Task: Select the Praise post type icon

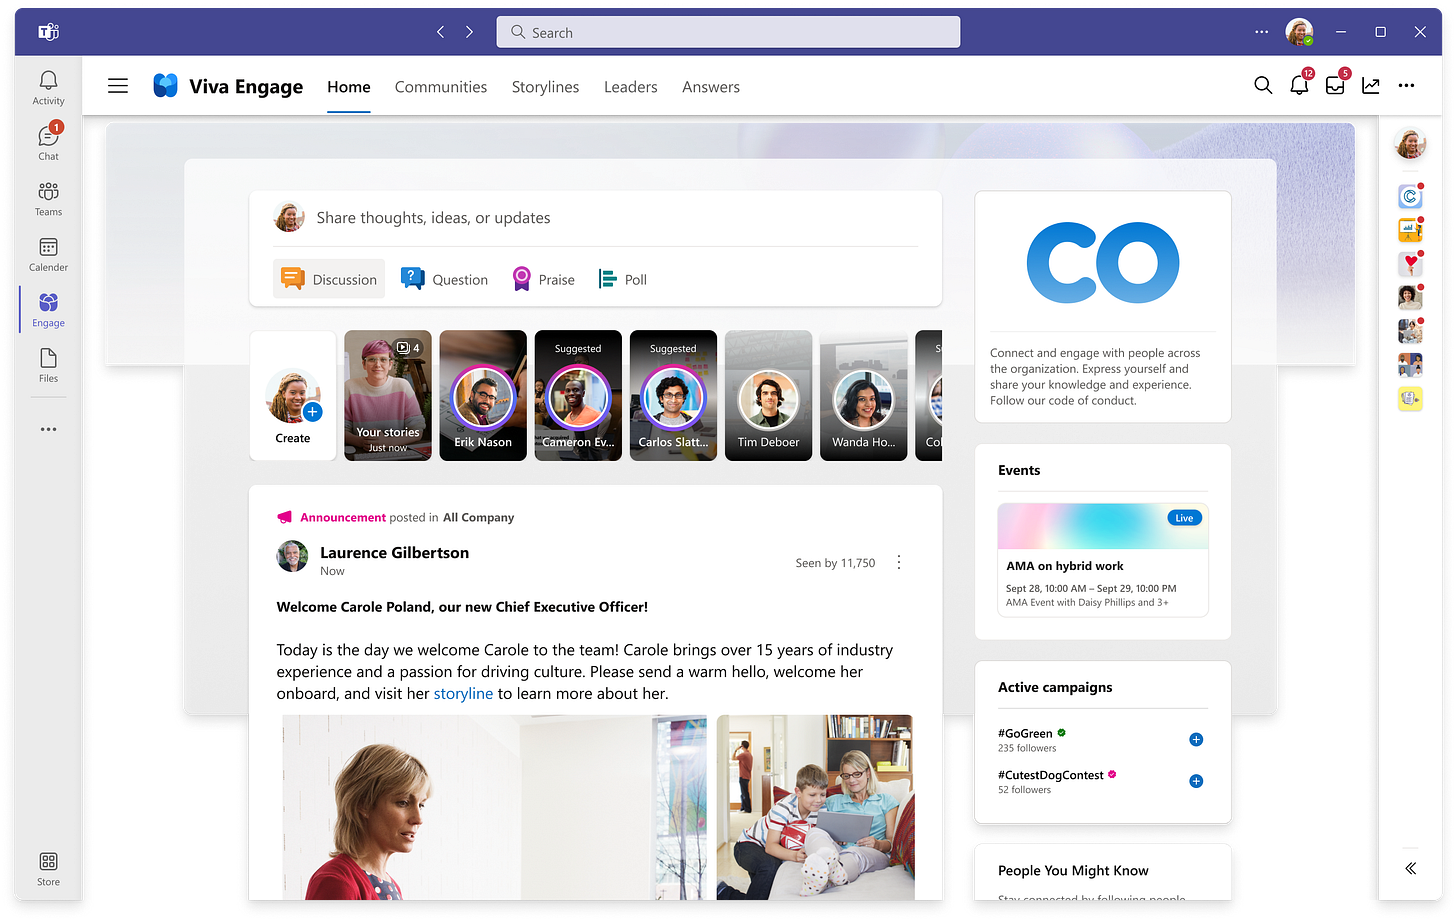Action: click(x=520, y=279)
